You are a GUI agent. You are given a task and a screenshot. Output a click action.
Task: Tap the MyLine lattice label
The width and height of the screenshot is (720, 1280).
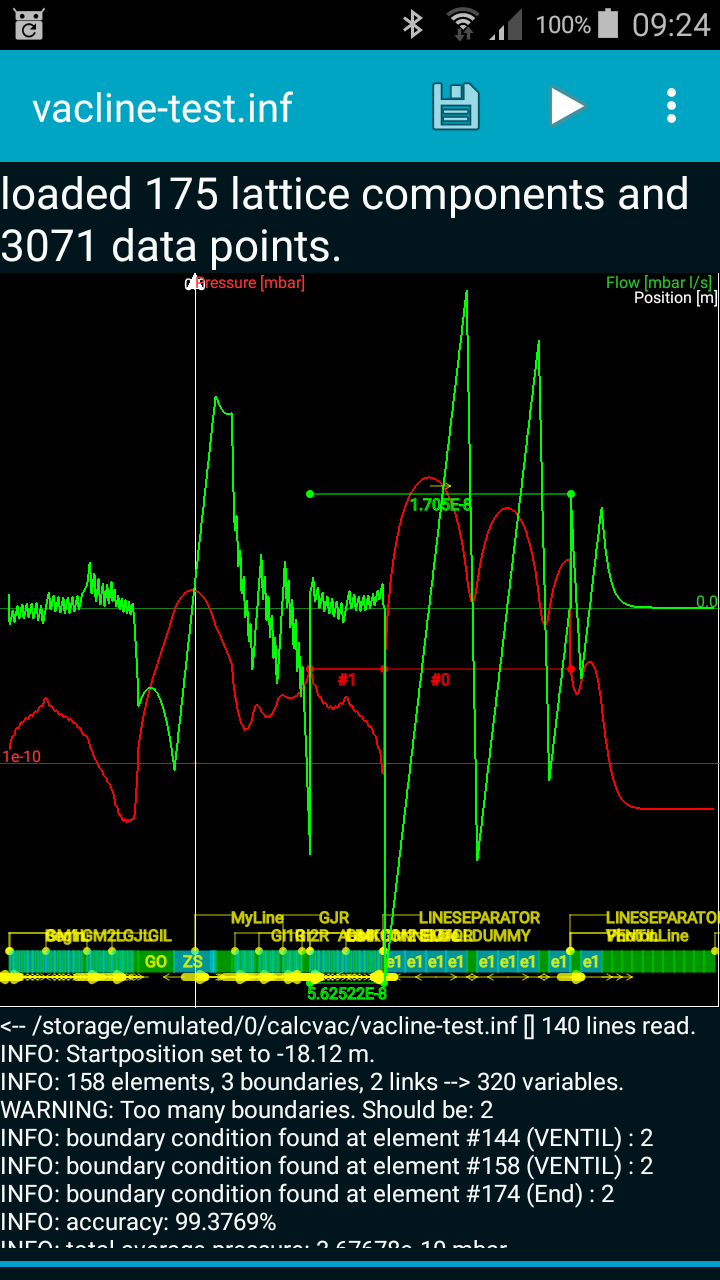(257, 918)
